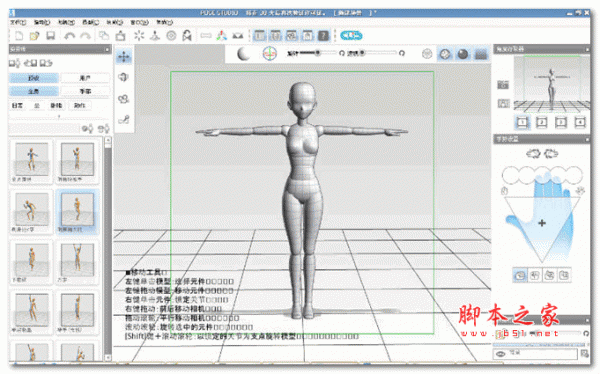The width and height of the screenshot is (600, 374).
Task: Redo using the right-curving toolbar arrow
Action: click(85, 36)
